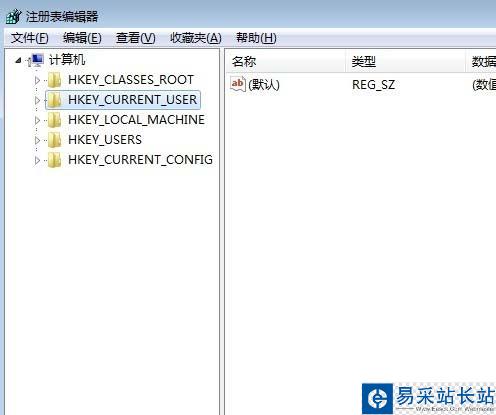The image size is (496, 415).
Task: Expand the HKEY_LOCAL_MACHINE key
Action: click(x=37, y=120)
